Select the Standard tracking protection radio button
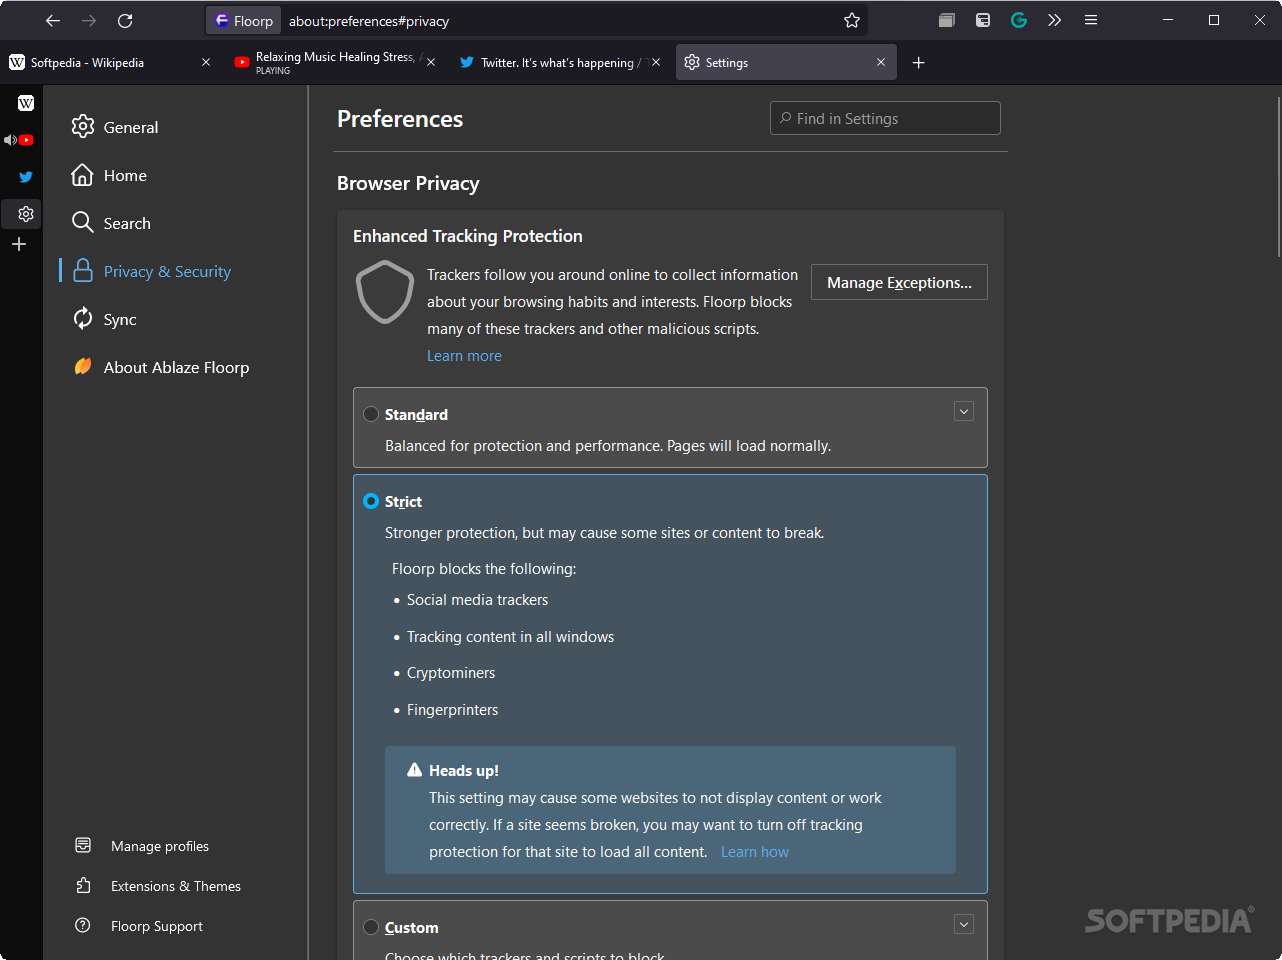The width and height of the screenshot is (1282, 960). point(371,414)
